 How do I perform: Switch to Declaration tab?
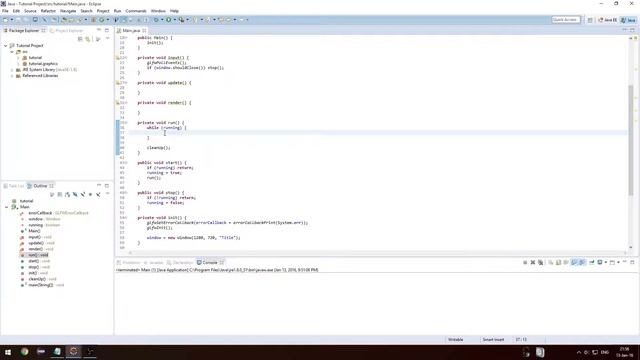[180, 262]
